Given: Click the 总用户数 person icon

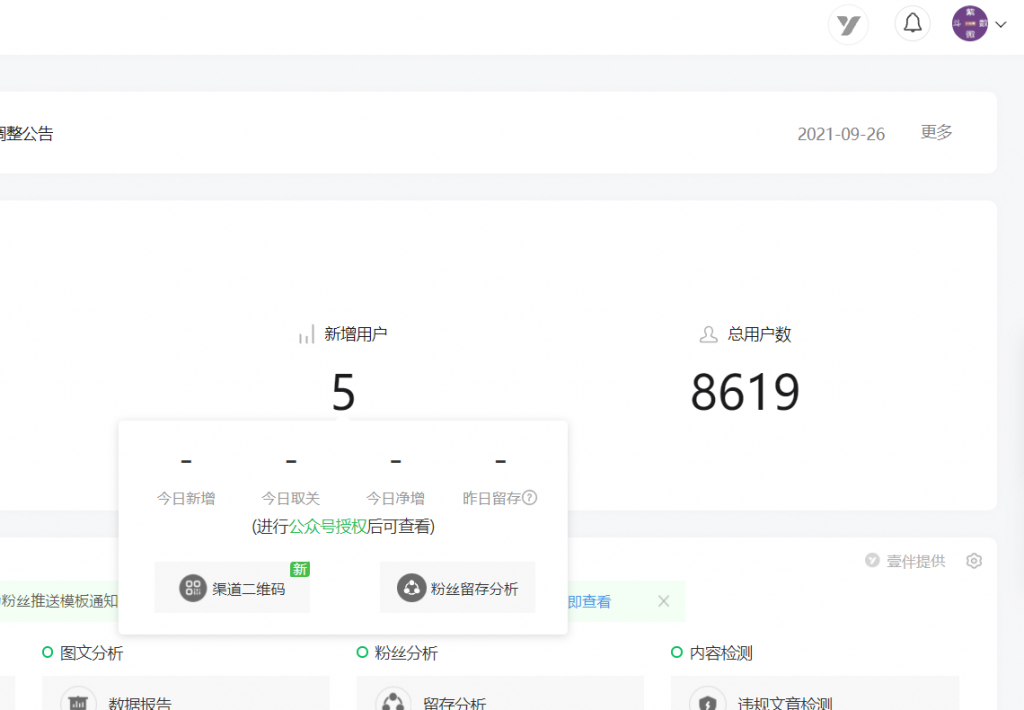Looking at the screenshot, I should pos(708,335).
